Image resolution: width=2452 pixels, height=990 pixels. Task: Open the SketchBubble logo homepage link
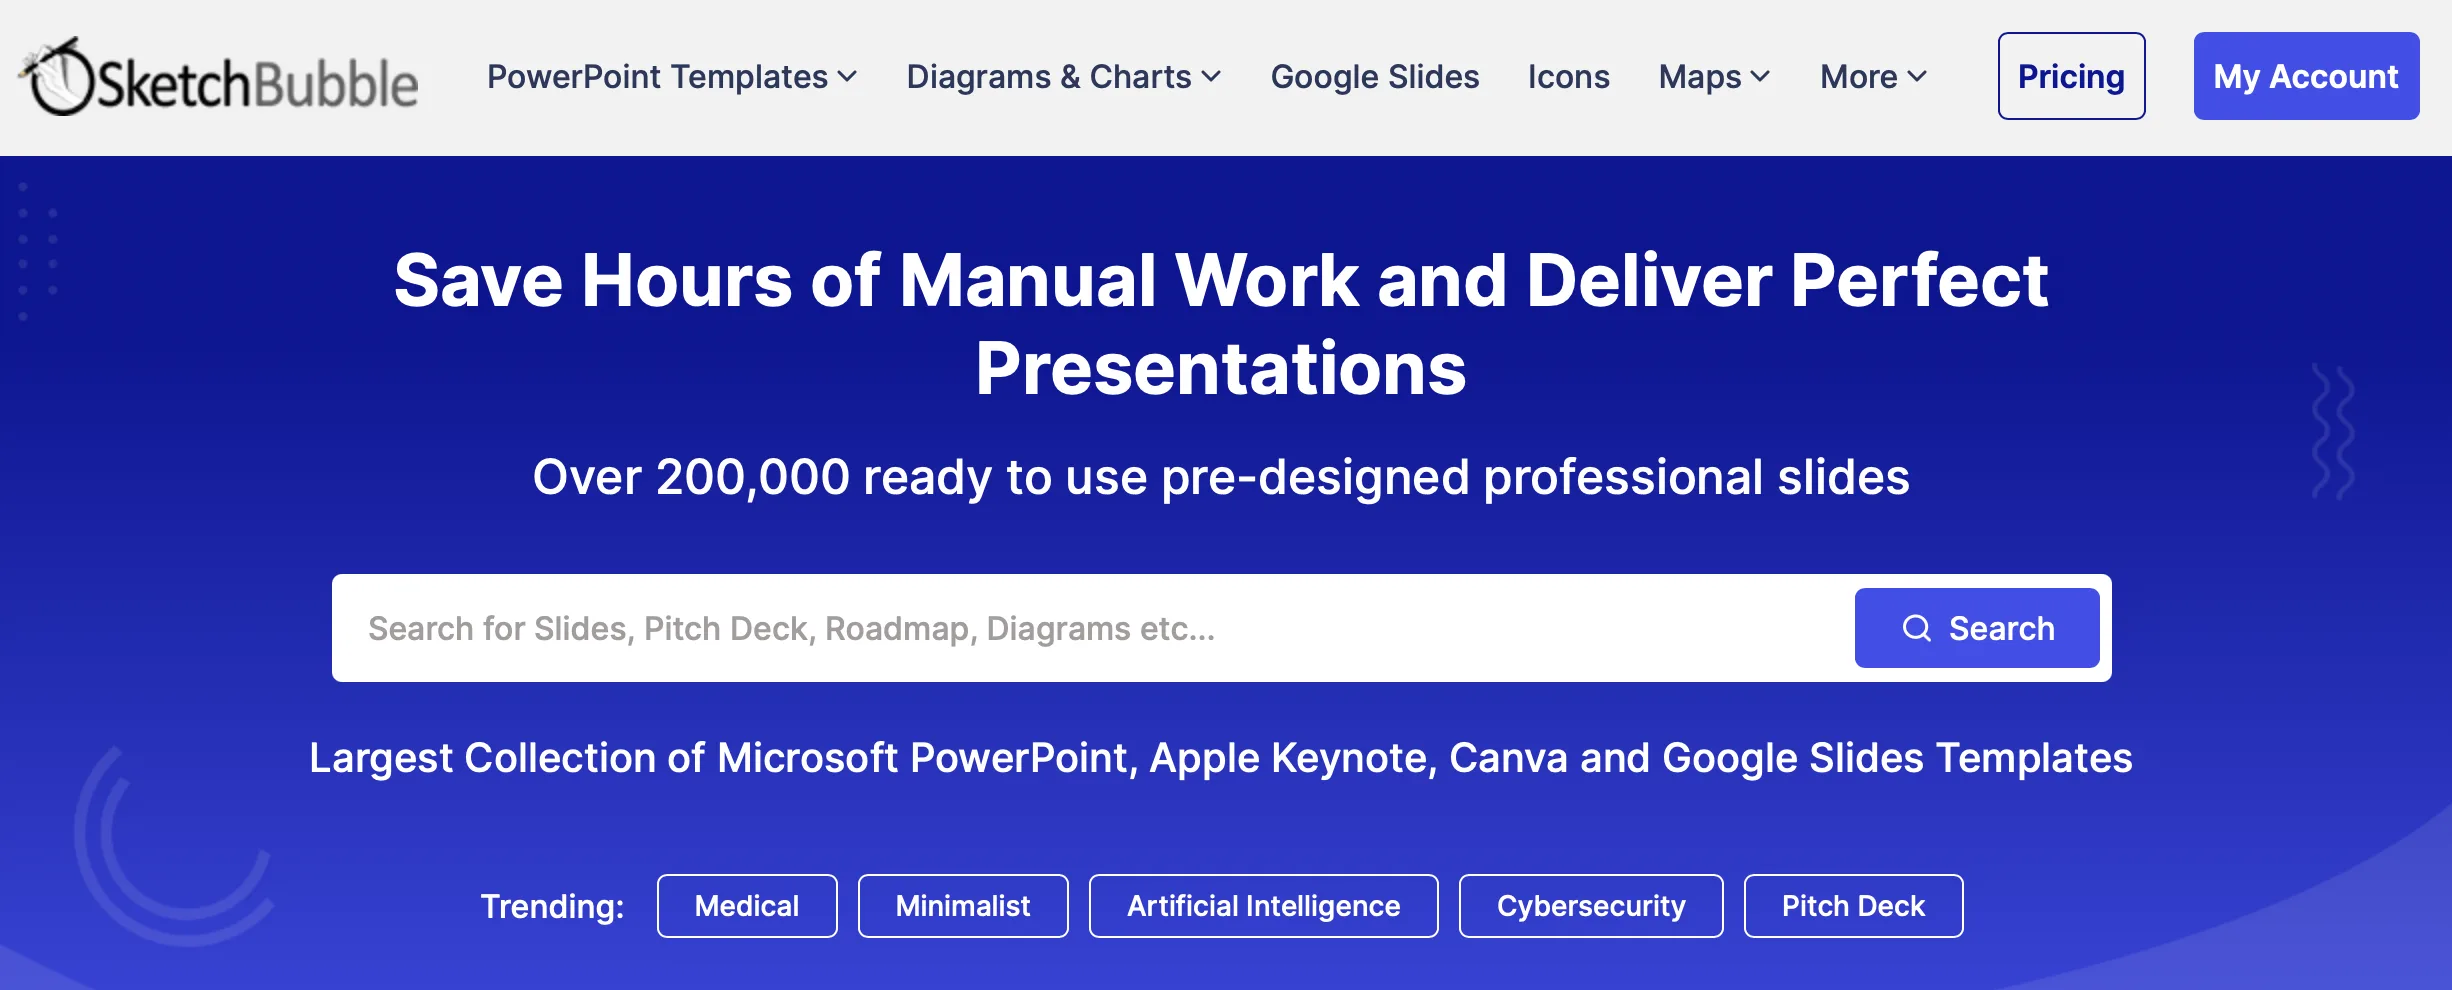(x=218, y=77)
